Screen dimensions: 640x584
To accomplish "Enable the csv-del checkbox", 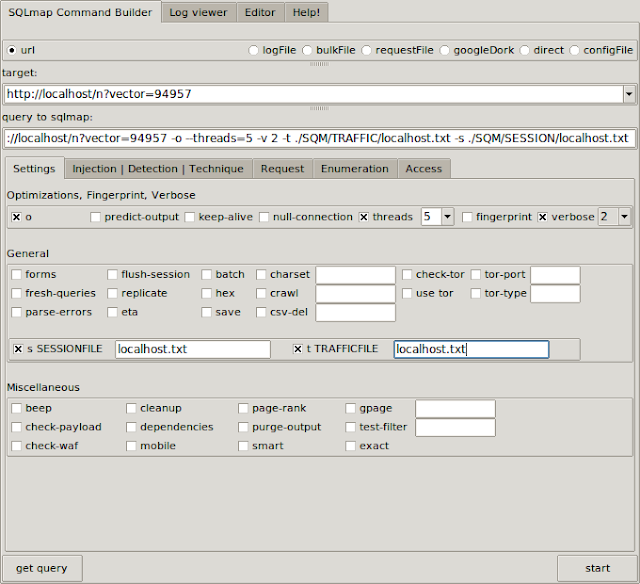I will [x=261, y=312].
